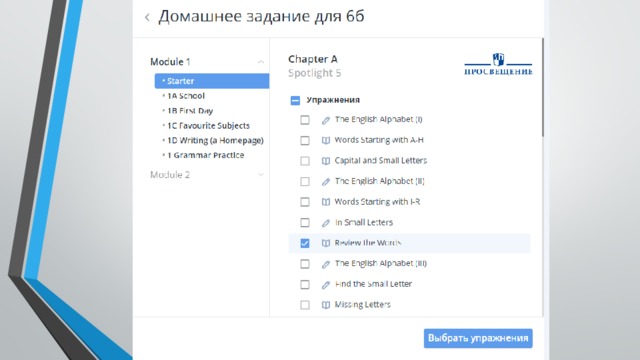640x360 pixels.
Task: Click book icon of Words Starting with I-R
Action: click(x=325, y=202)
